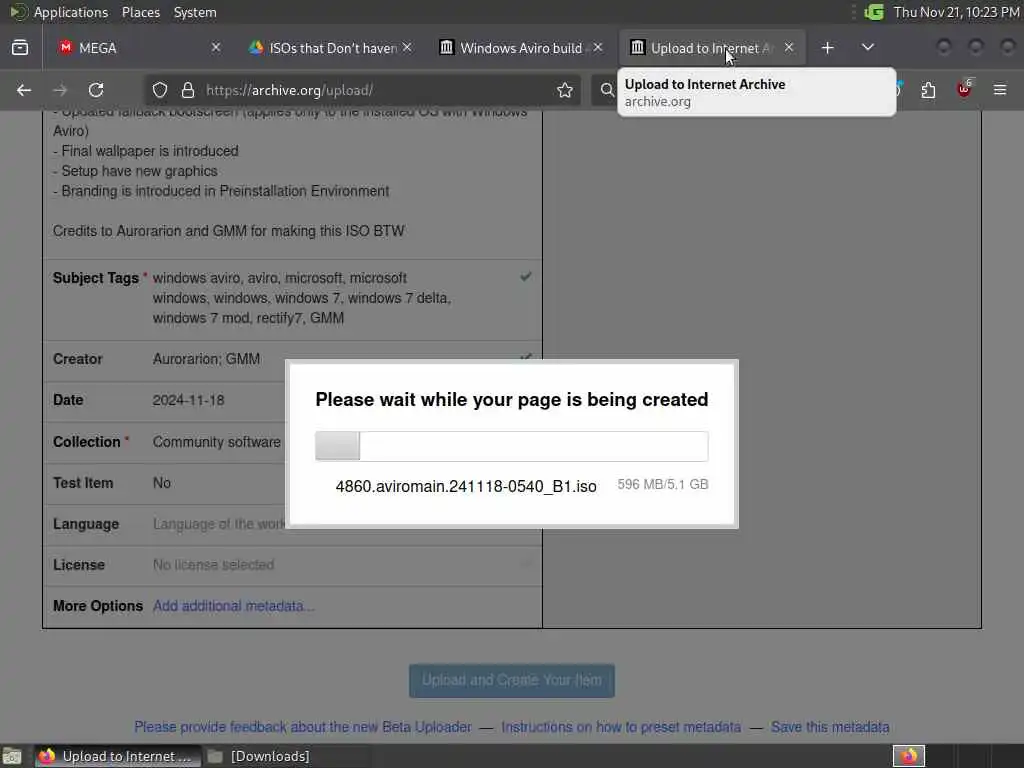Open the Firefox hamburger application menu

click(1000, 90)
